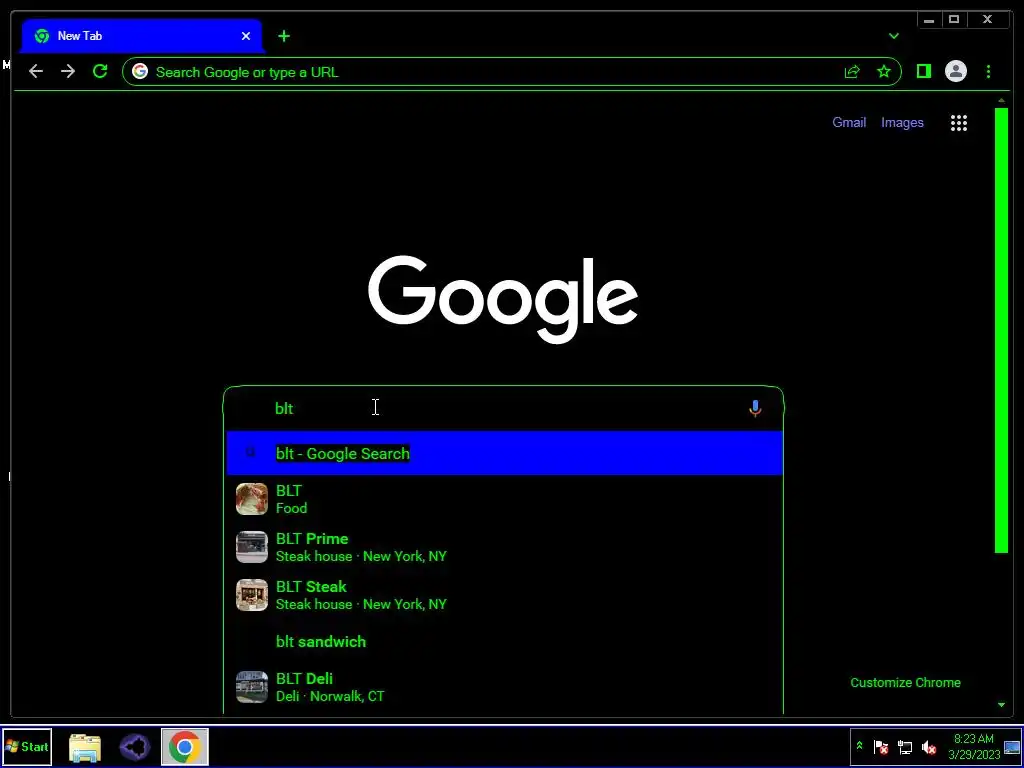
Task: Click Customize Chrome button
Action: (905, 682)
